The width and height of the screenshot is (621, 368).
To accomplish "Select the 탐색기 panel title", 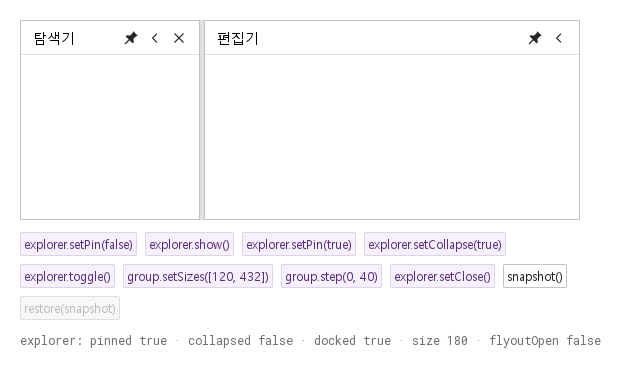I will (54, 38).
